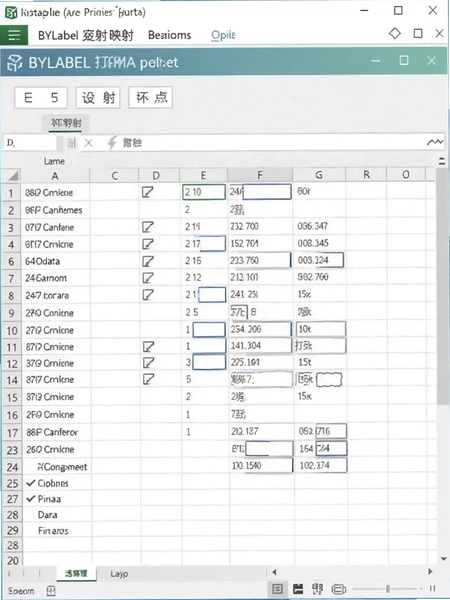Cancel the entry with the formula bar X icon

88,143
